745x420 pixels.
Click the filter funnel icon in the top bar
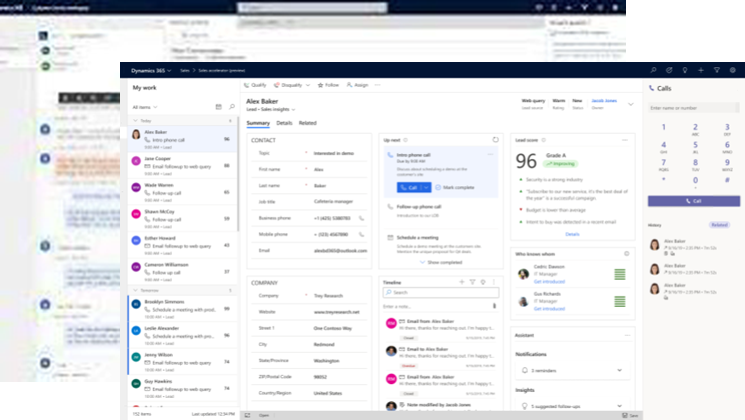[718, 70]
